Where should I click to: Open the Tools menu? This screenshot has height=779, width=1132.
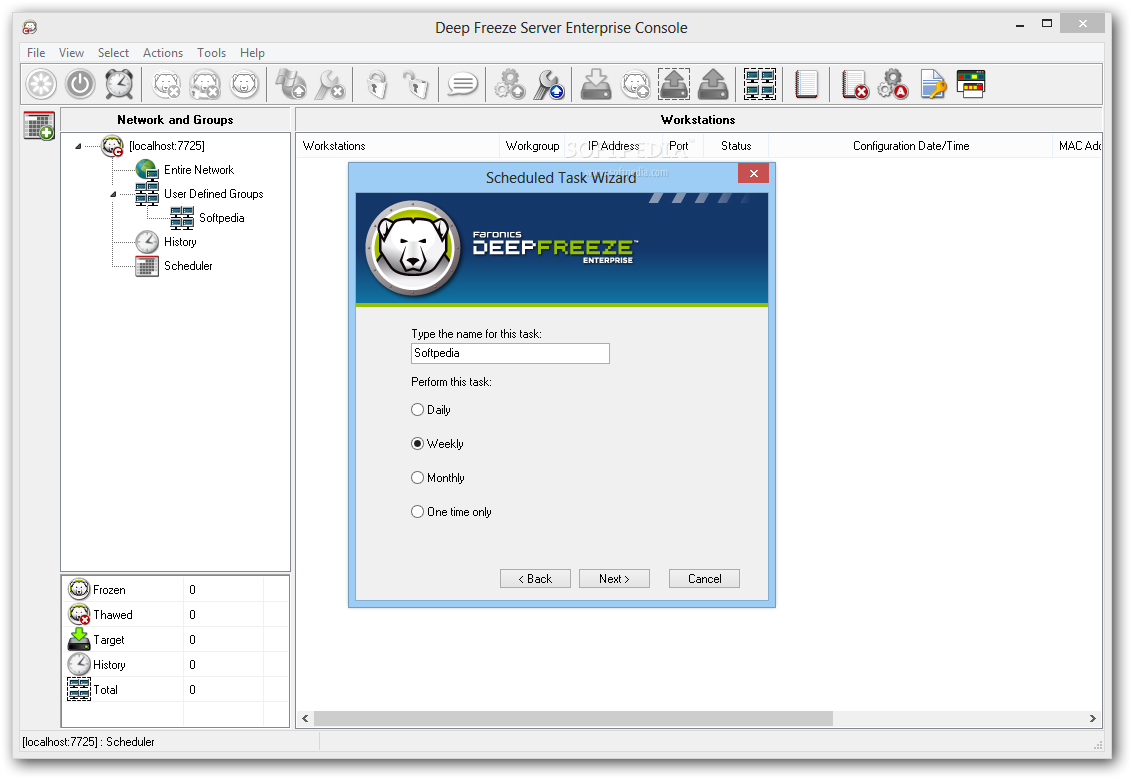[x=212, y=53]
